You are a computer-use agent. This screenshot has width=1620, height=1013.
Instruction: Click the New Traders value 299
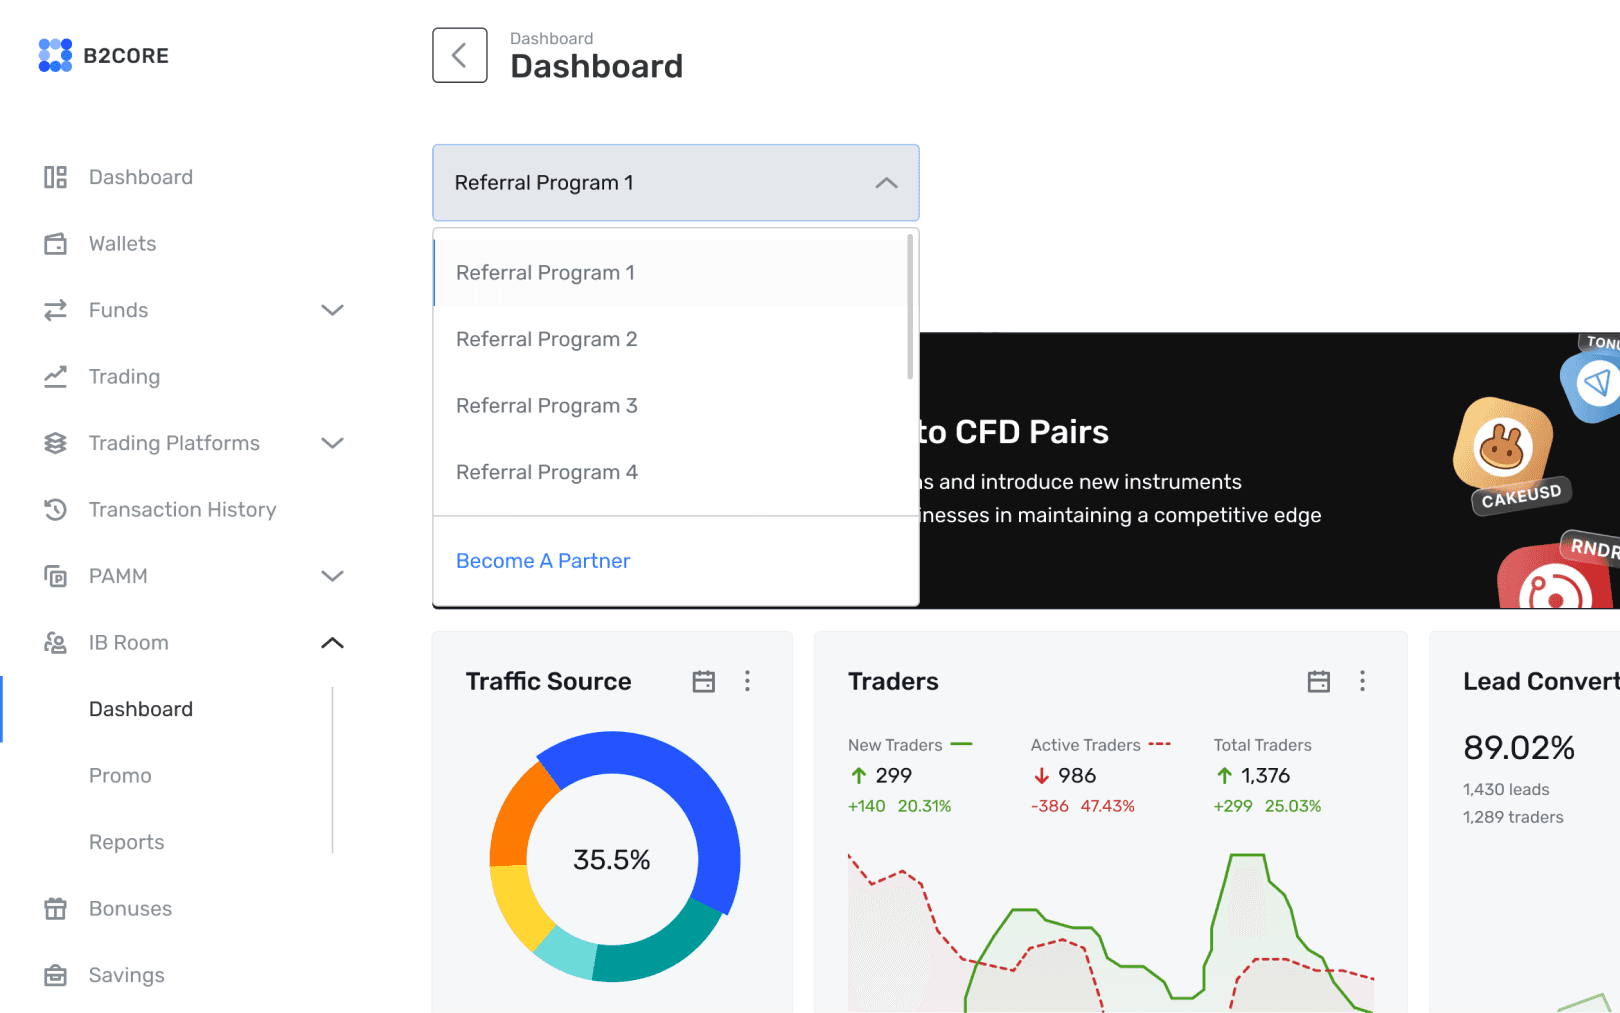893,776
